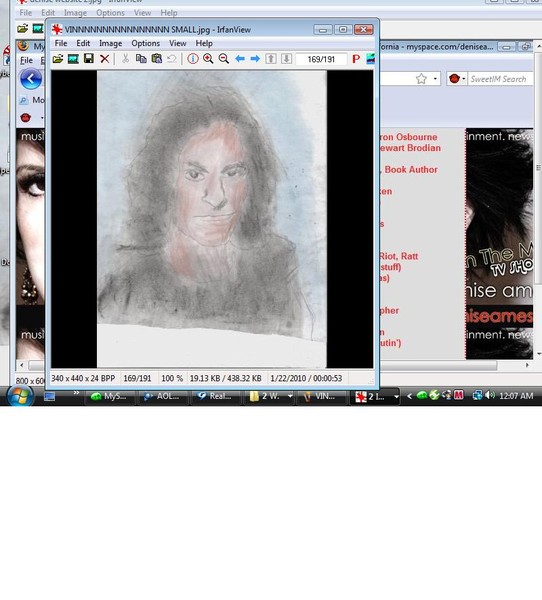This screenshot has width=542, height=600.
Task: Click volume speaker icon in system tray
Action: [490, 395]
